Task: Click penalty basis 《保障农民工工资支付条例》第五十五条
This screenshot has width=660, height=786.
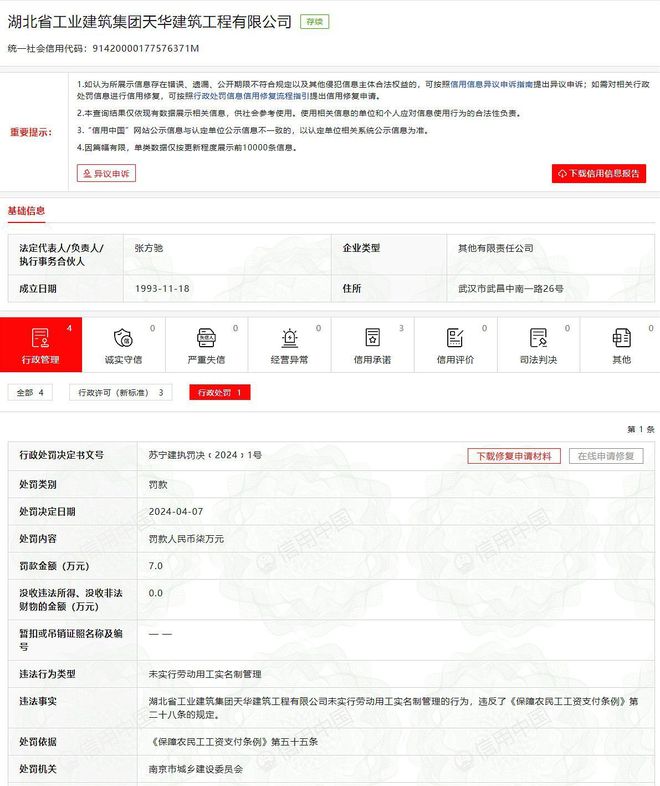Action: 234,742
